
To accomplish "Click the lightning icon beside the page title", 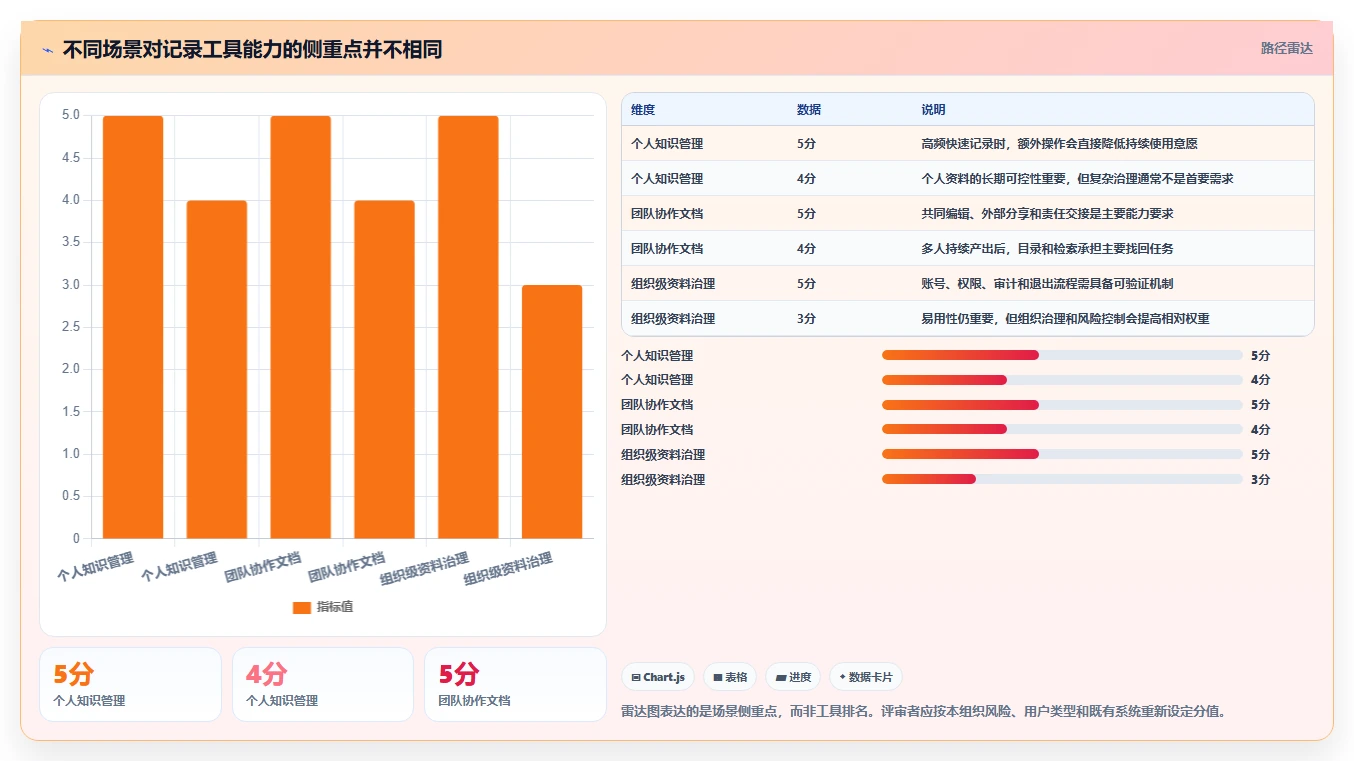I will (x=48, y=50).
